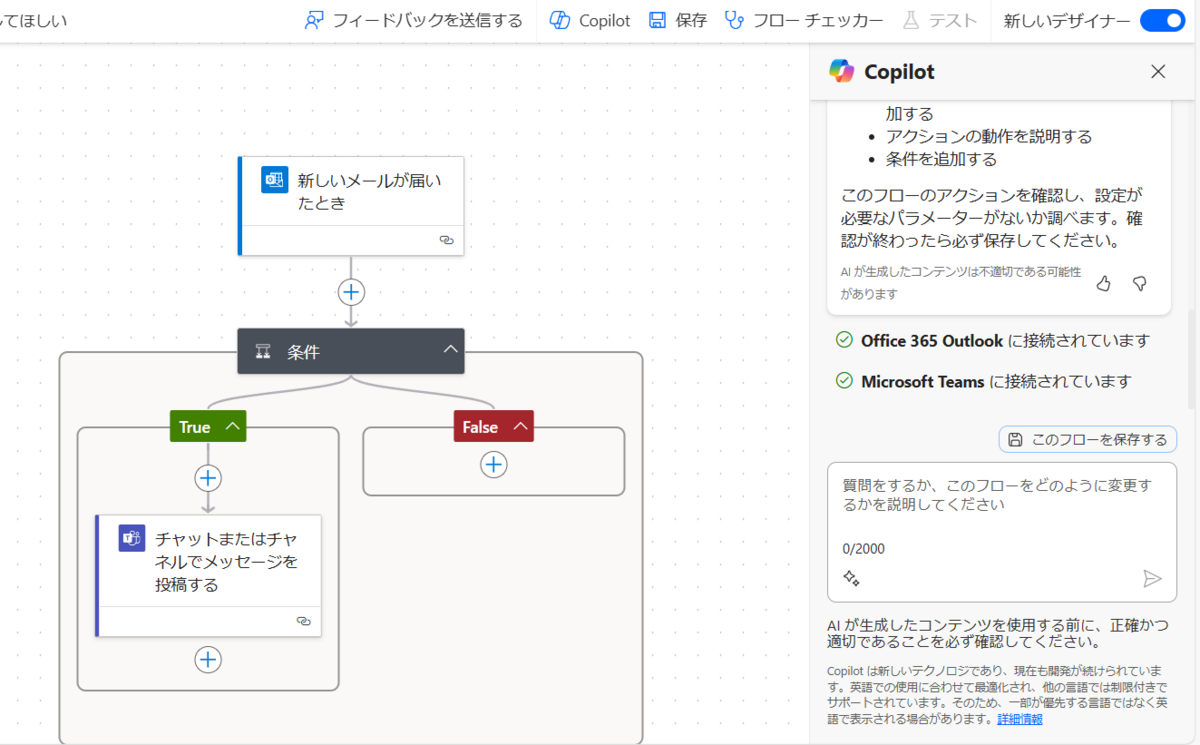Image resolution: width=1200 pixels, height=745 pixels.
Task: Click the テスト flask button
Action: pyautogui.click(x=939, y=20)
